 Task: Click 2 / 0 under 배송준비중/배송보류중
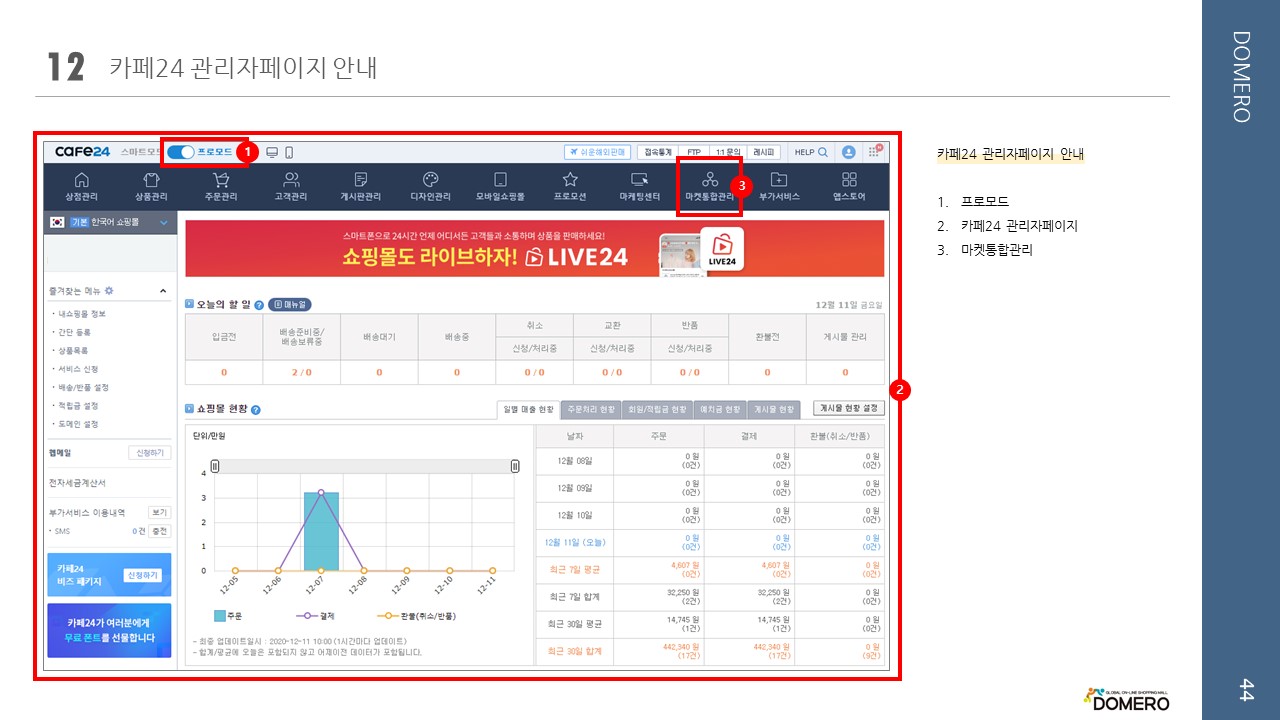tap(302, 372)
